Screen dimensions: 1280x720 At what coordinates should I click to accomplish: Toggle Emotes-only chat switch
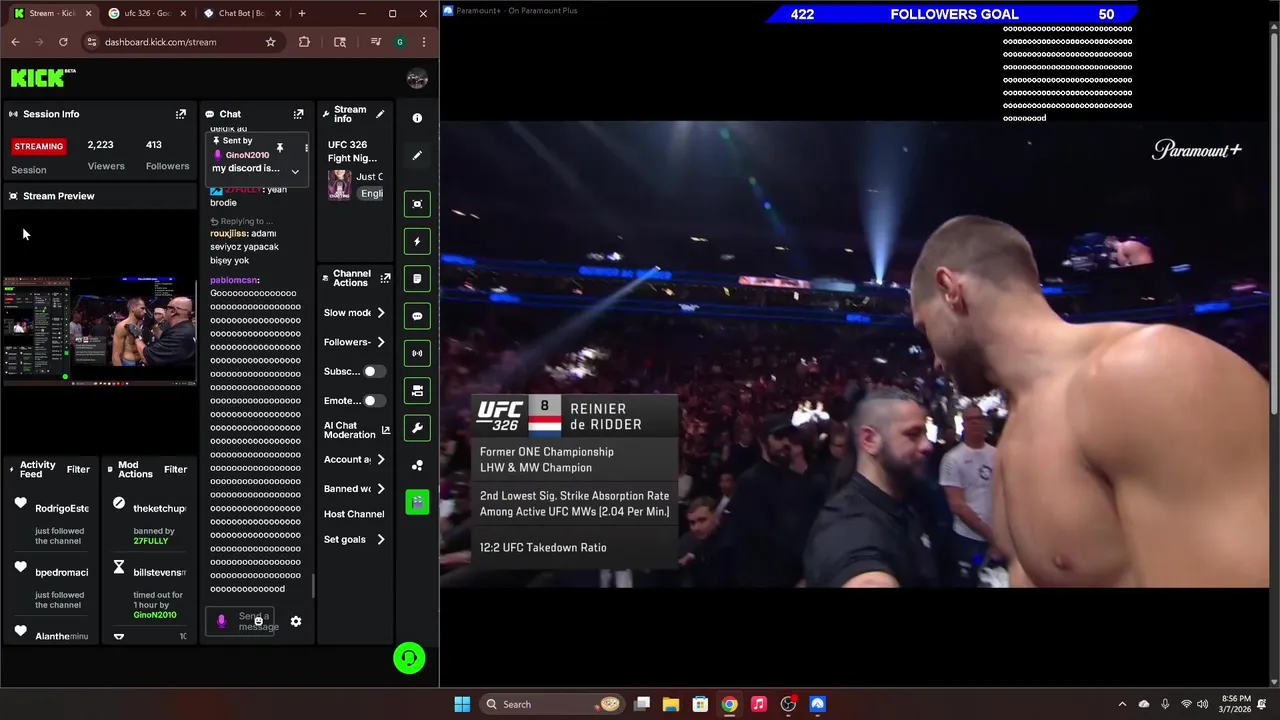[x=373, y=401]
